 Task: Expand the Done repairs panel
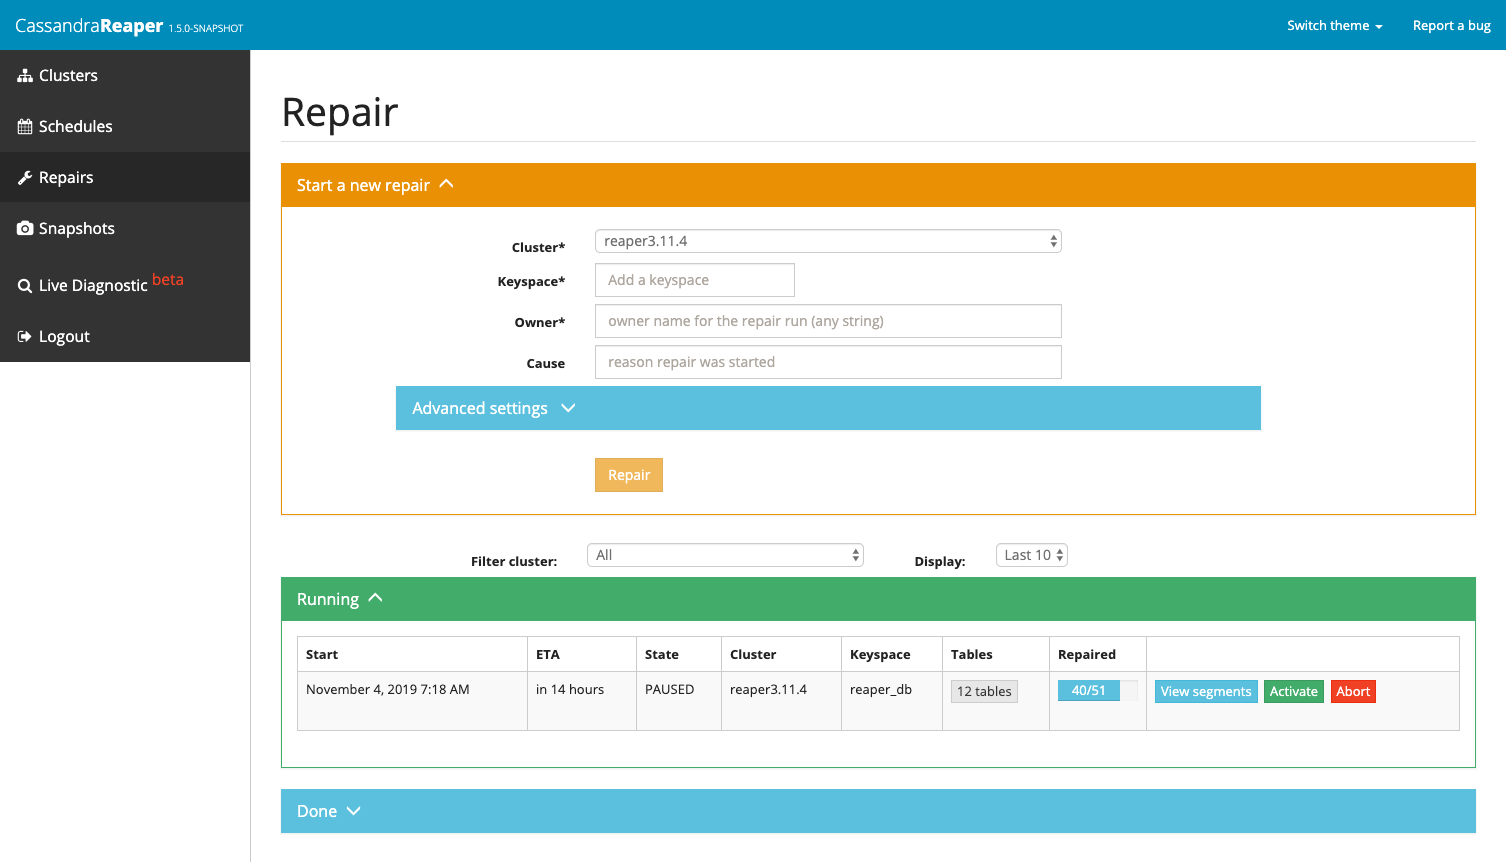coord(878,811)
